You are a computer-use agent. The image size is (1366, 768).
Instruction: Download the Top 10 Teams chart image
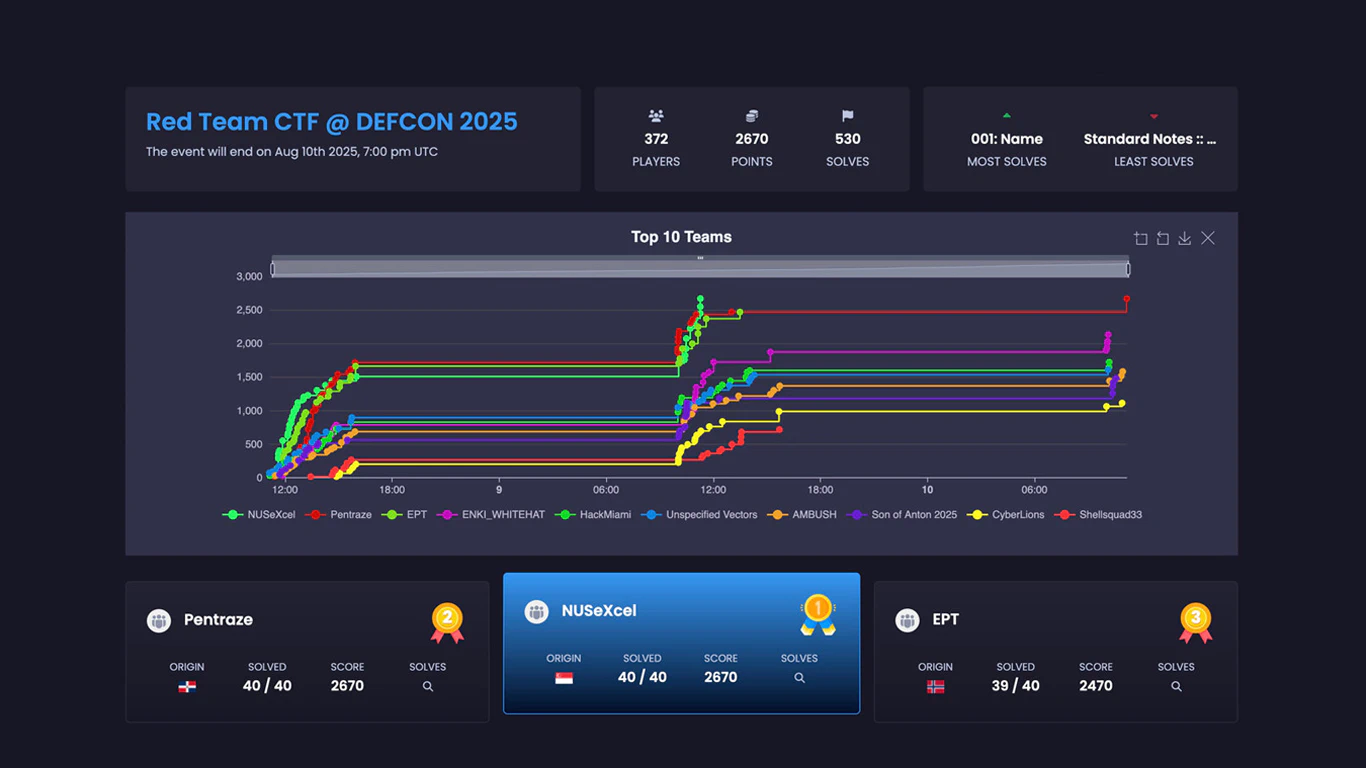click(1185, 238)
